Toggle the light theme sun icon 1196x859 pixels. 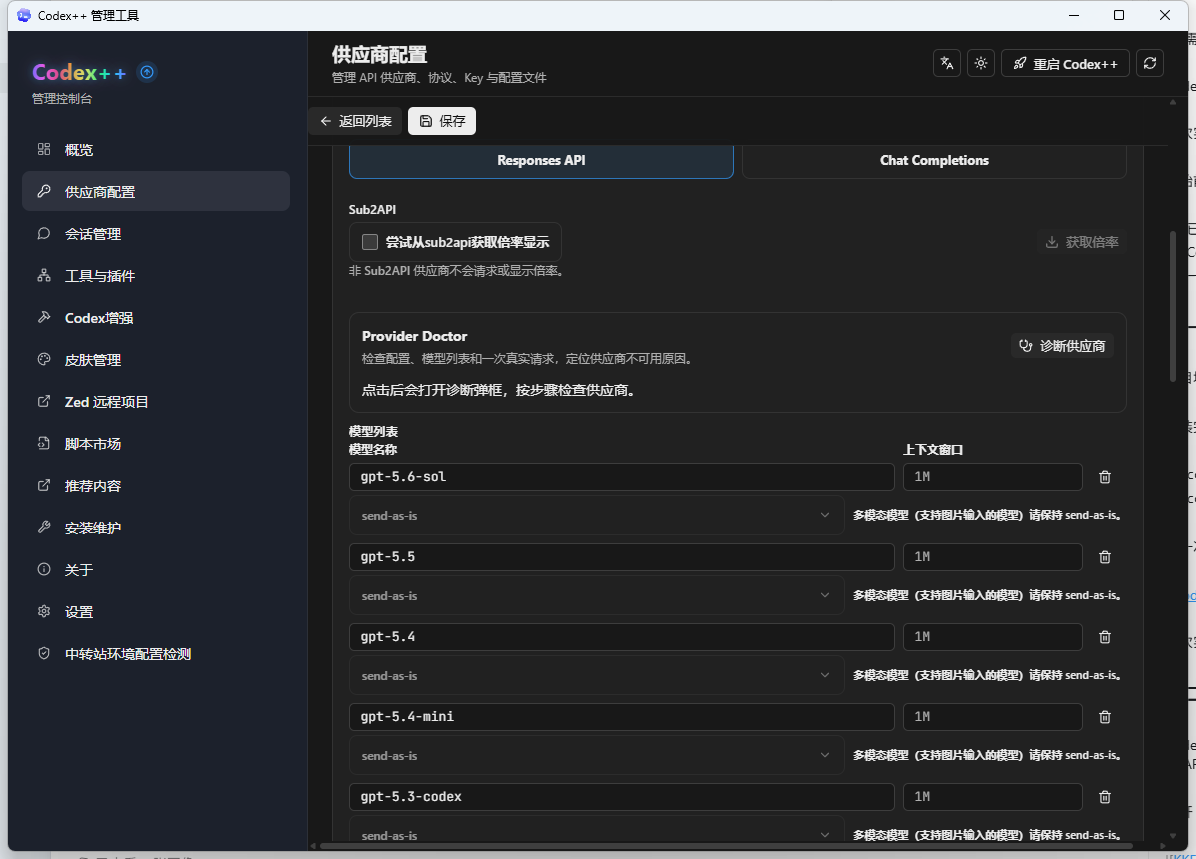point(981,63)
